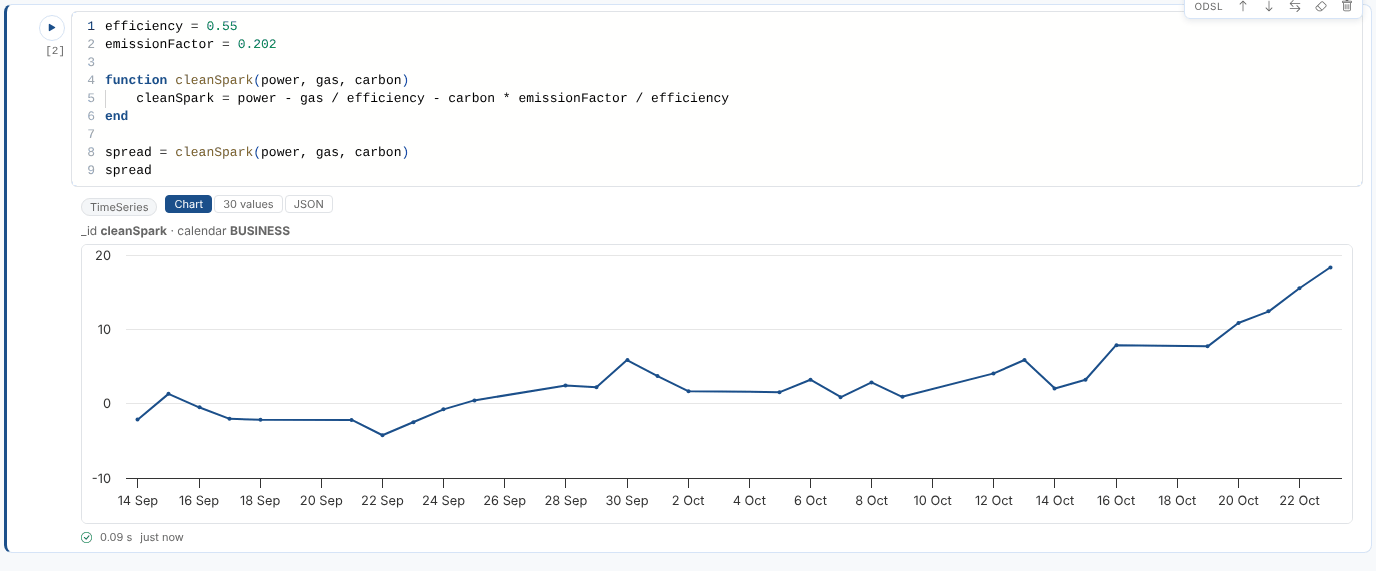Click the 'calendar BUSINESS' label
This screenshot has height=571, width=1376.
coord(233,231)
